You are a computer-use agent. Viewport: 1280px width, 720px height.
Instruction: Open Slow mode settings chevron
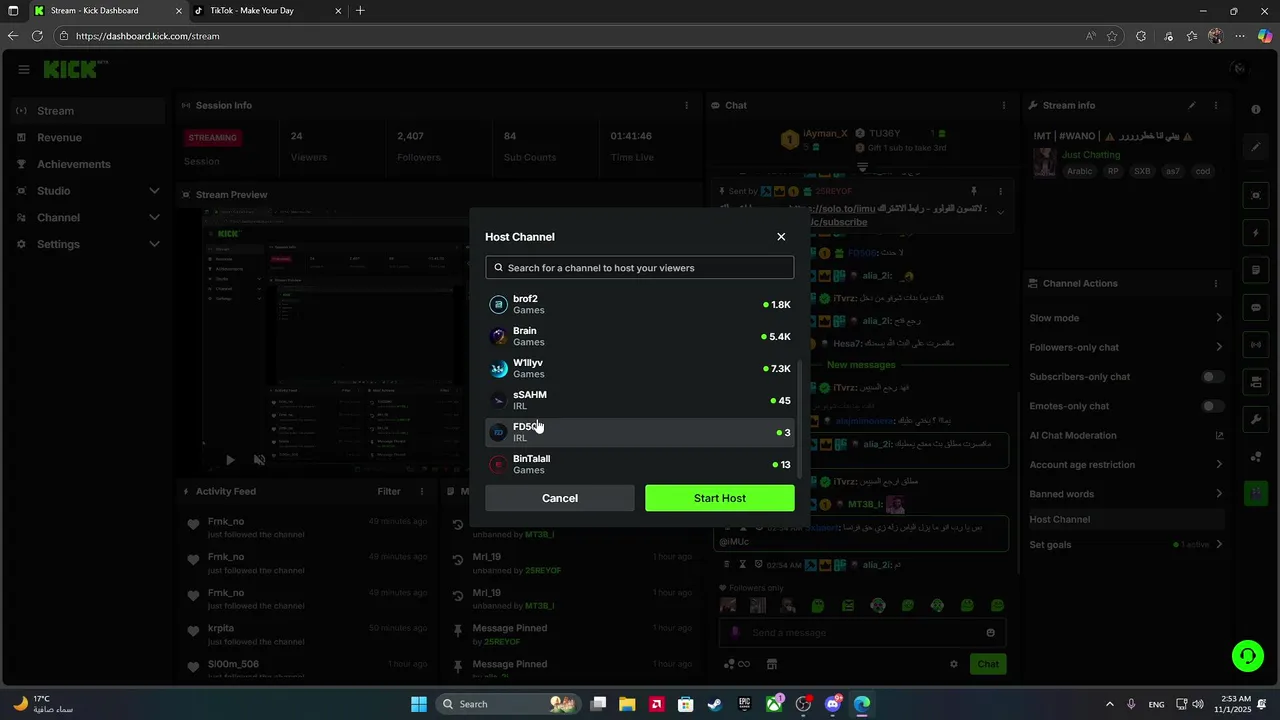pos(1219,318)
